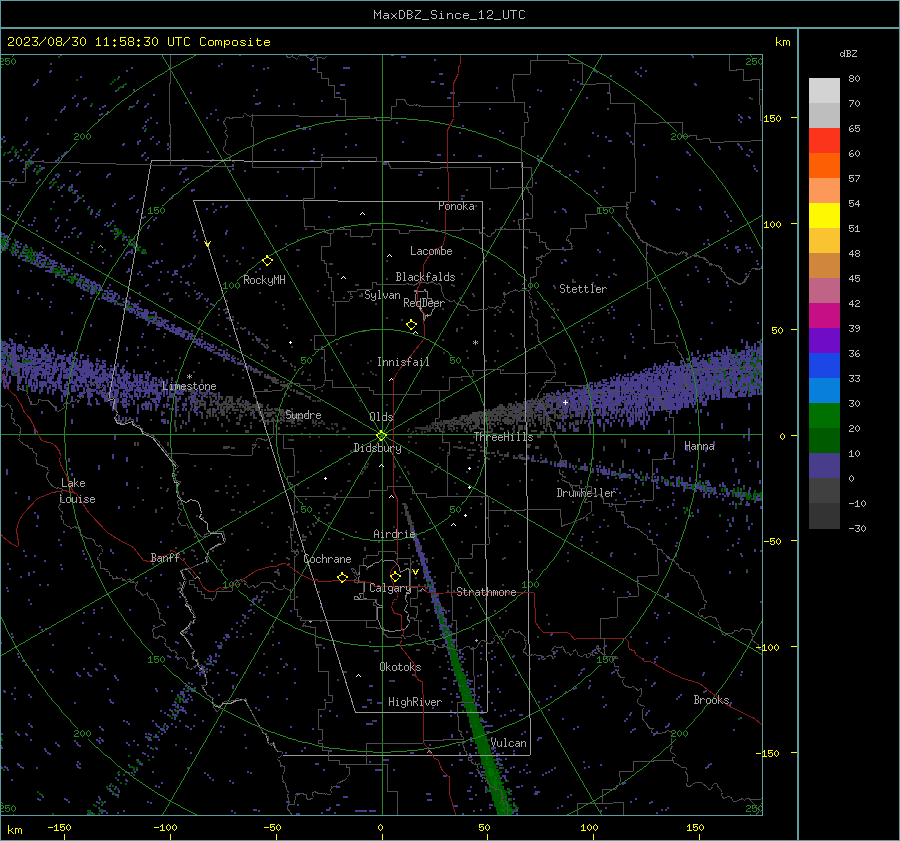Click the Okotoks city label
900x841 pixels.
[400, 667]
